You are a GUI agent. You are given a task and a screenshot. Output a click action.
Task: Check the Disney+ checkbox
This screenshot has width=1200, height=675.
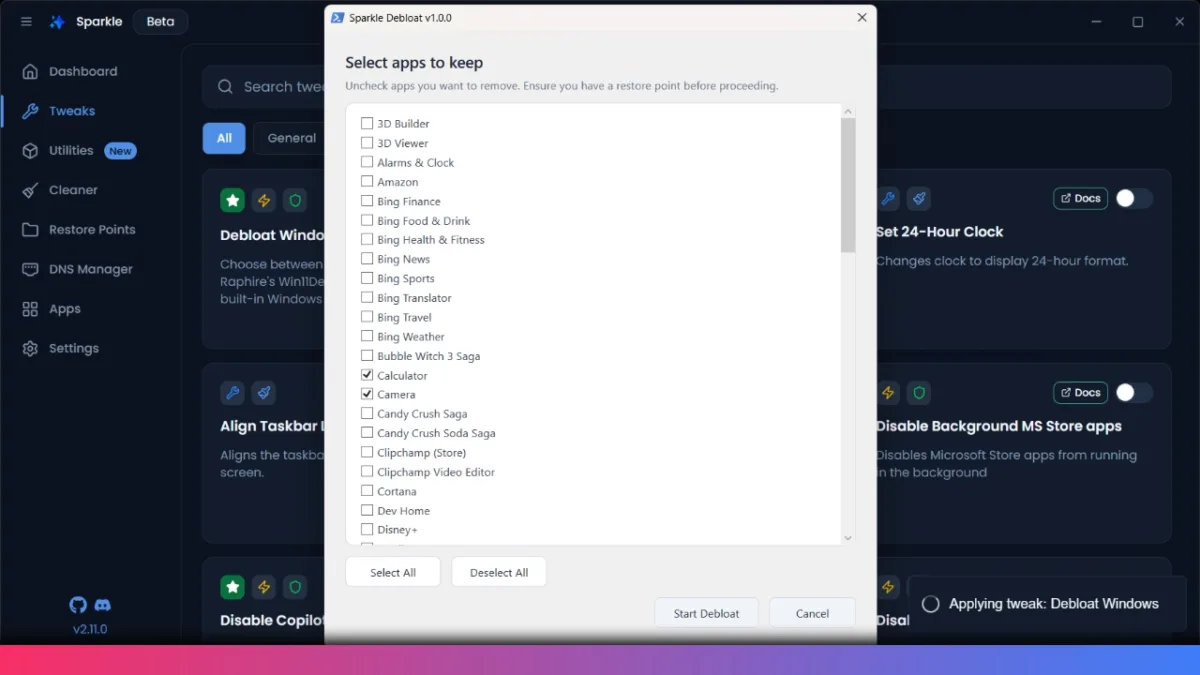367,530
